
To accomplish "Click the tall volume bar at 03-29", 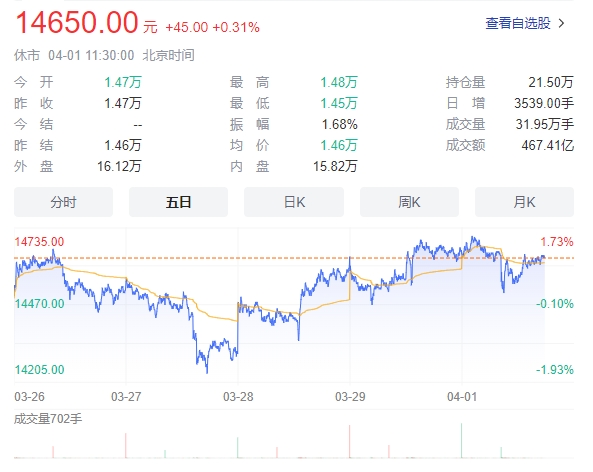I will (349, 441).
